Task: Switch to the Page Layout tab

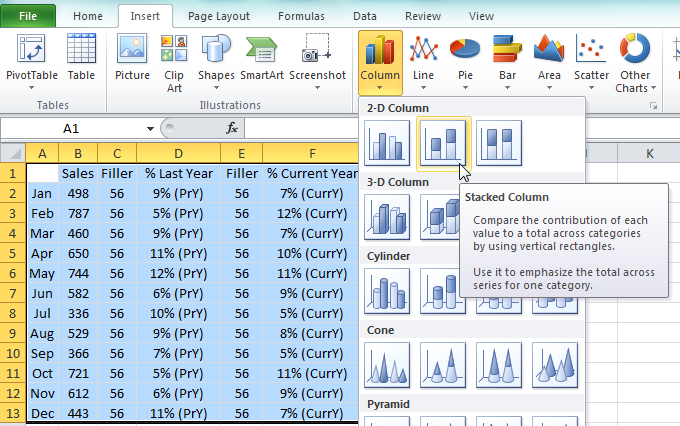Action: point(219,16)
